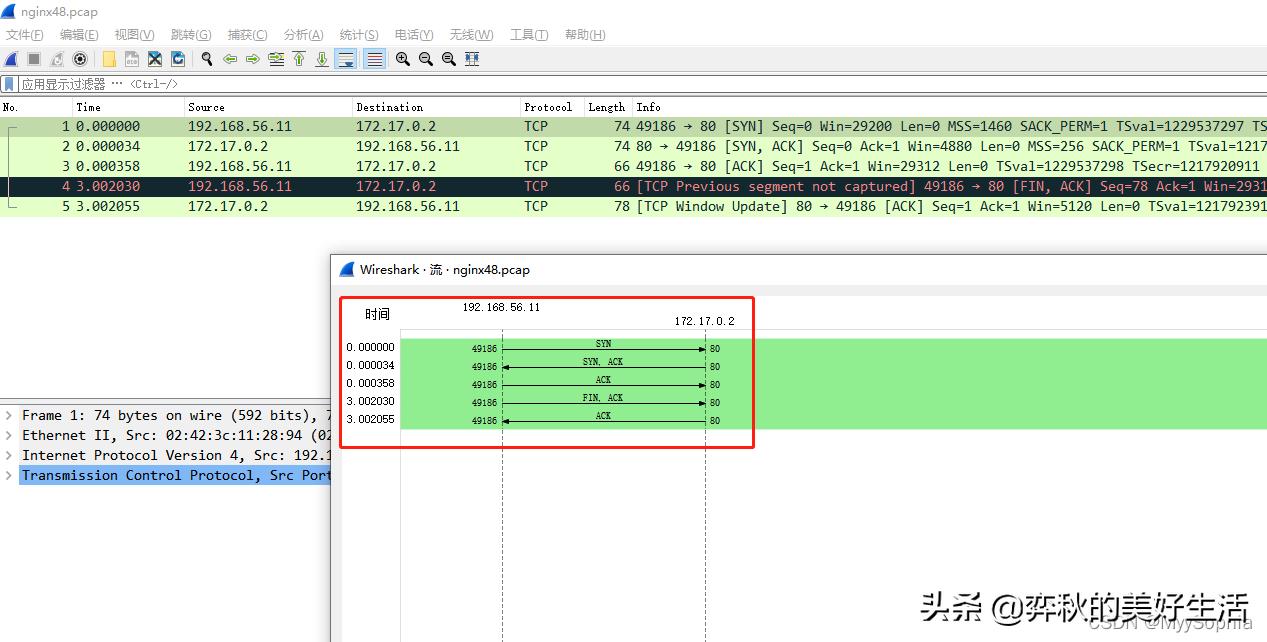Toggle packet list colorization button
Screen dimensions: 1267x642
pos(374,59)
